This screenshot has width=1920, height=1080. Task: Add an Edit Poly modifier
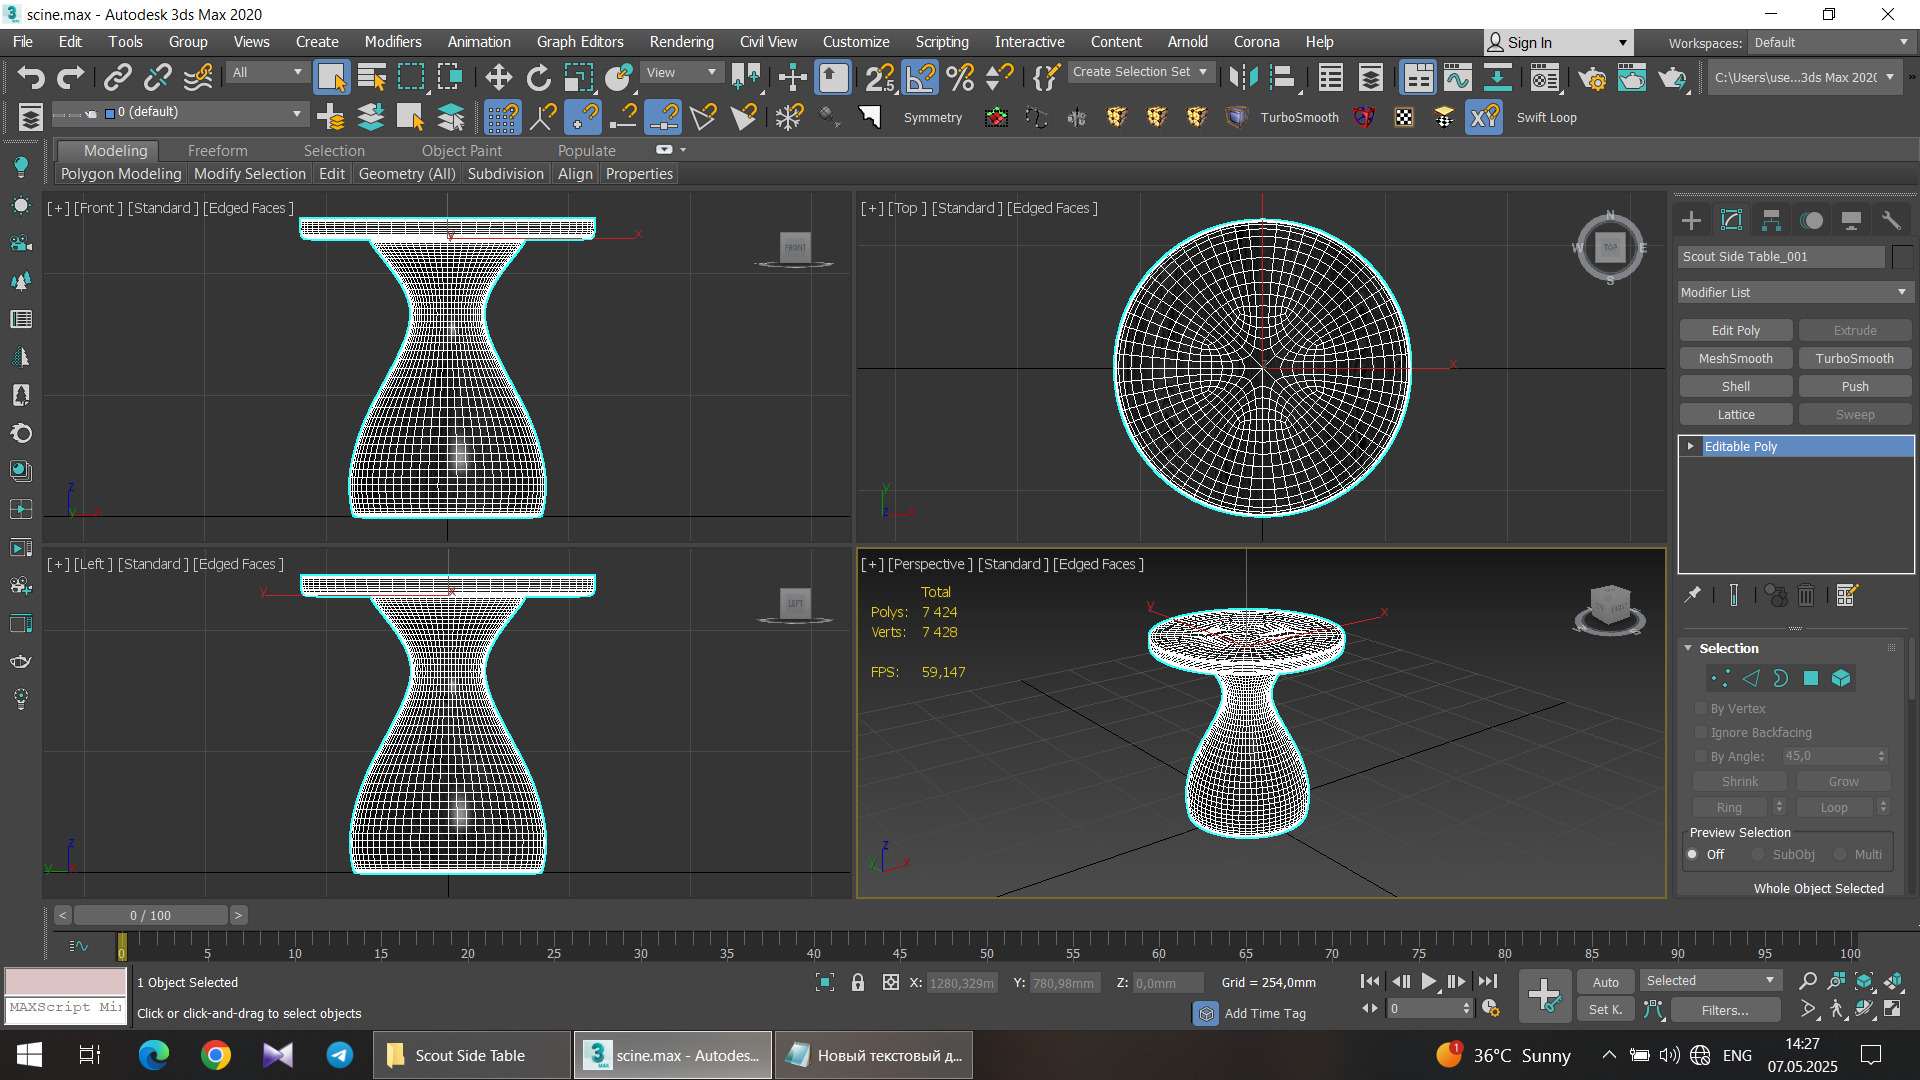pos(1735,330)
